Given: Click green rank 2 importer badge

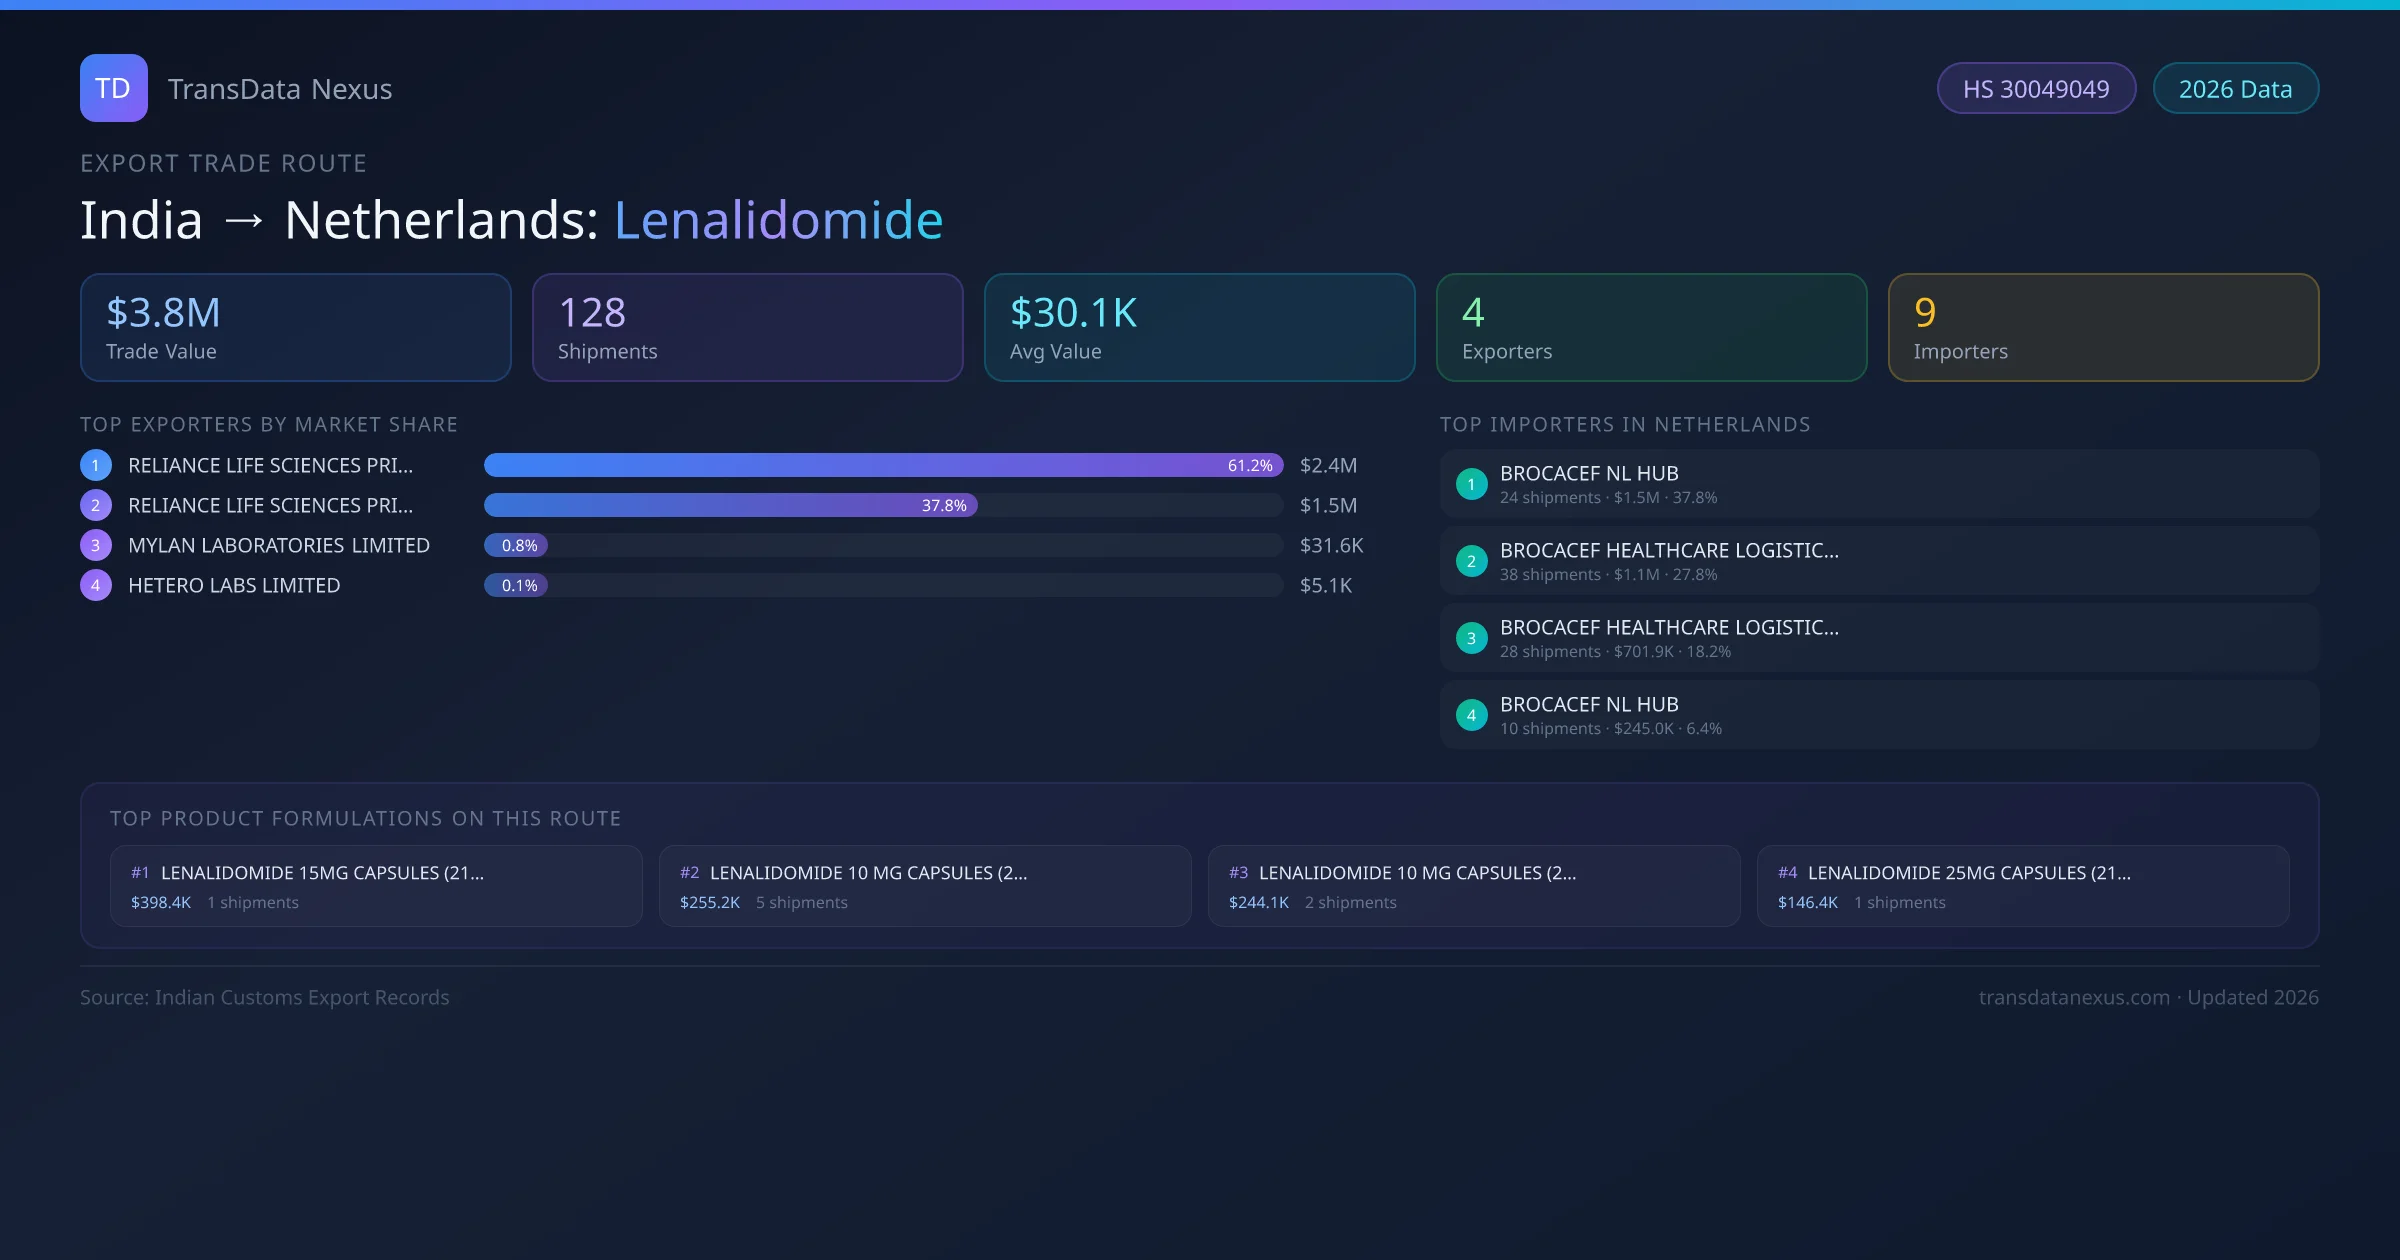Looking at the screenshot, I should click(x=1471, y=561).
